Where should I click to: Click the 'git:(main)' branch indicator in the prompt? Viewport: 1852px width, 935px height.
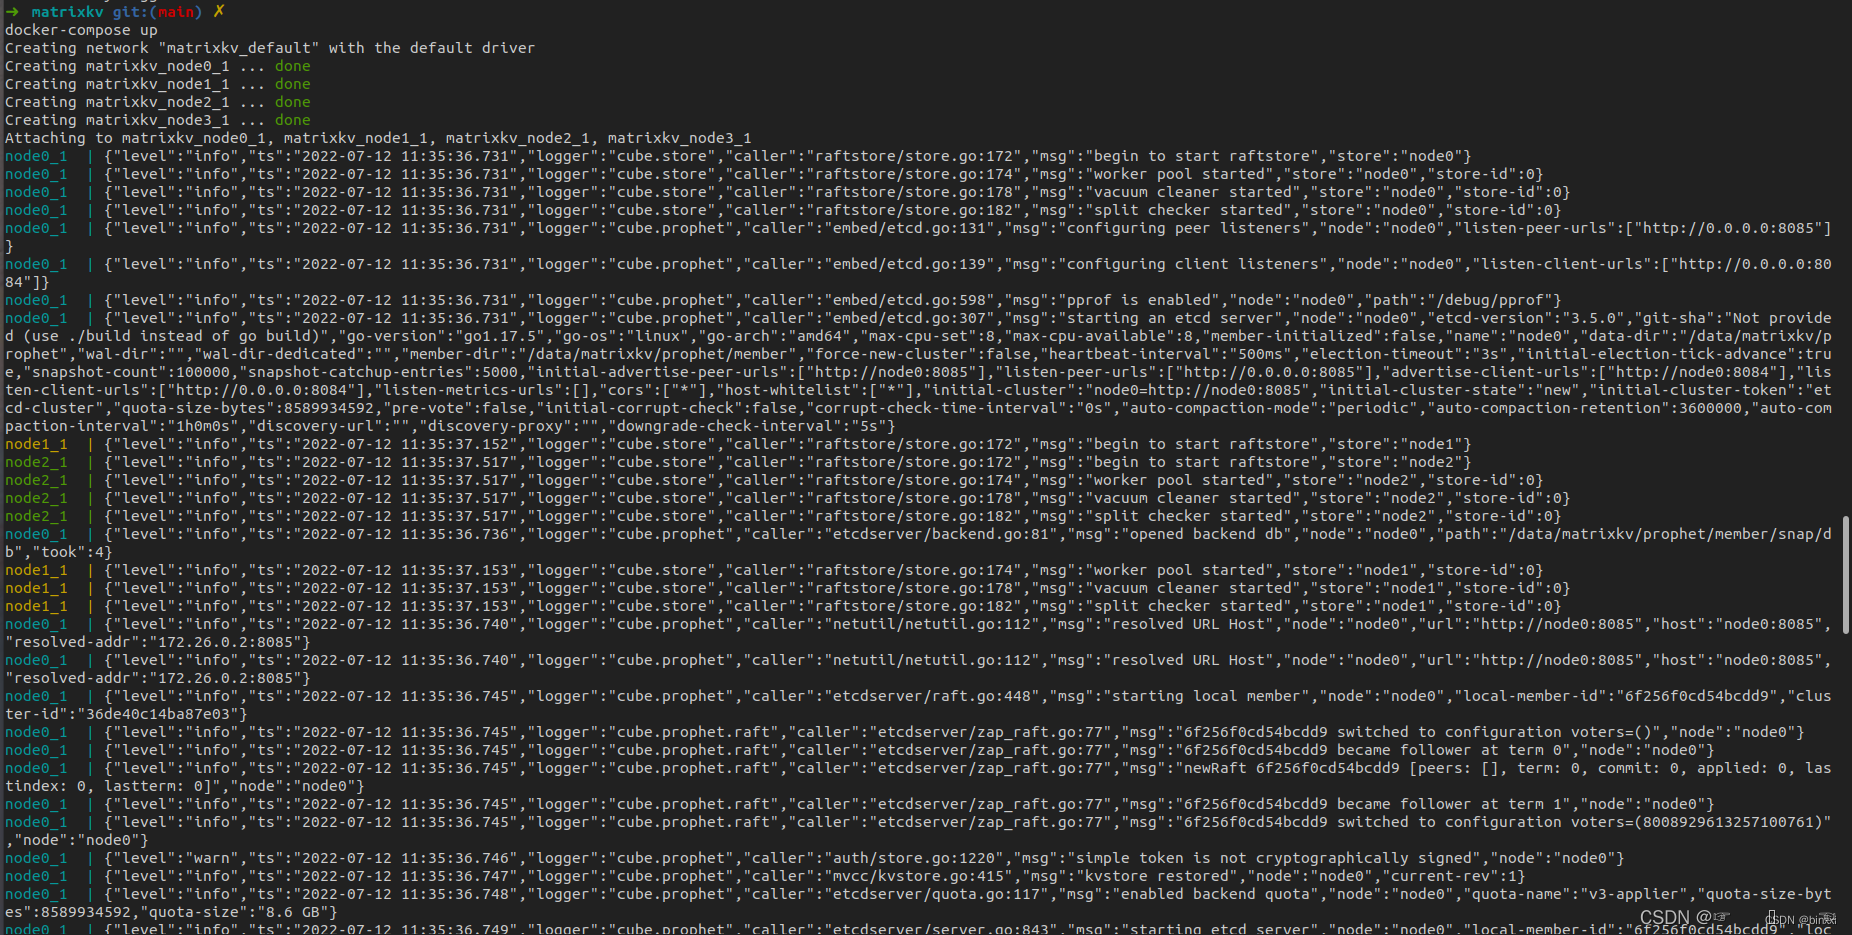click(x=157, y=12)
